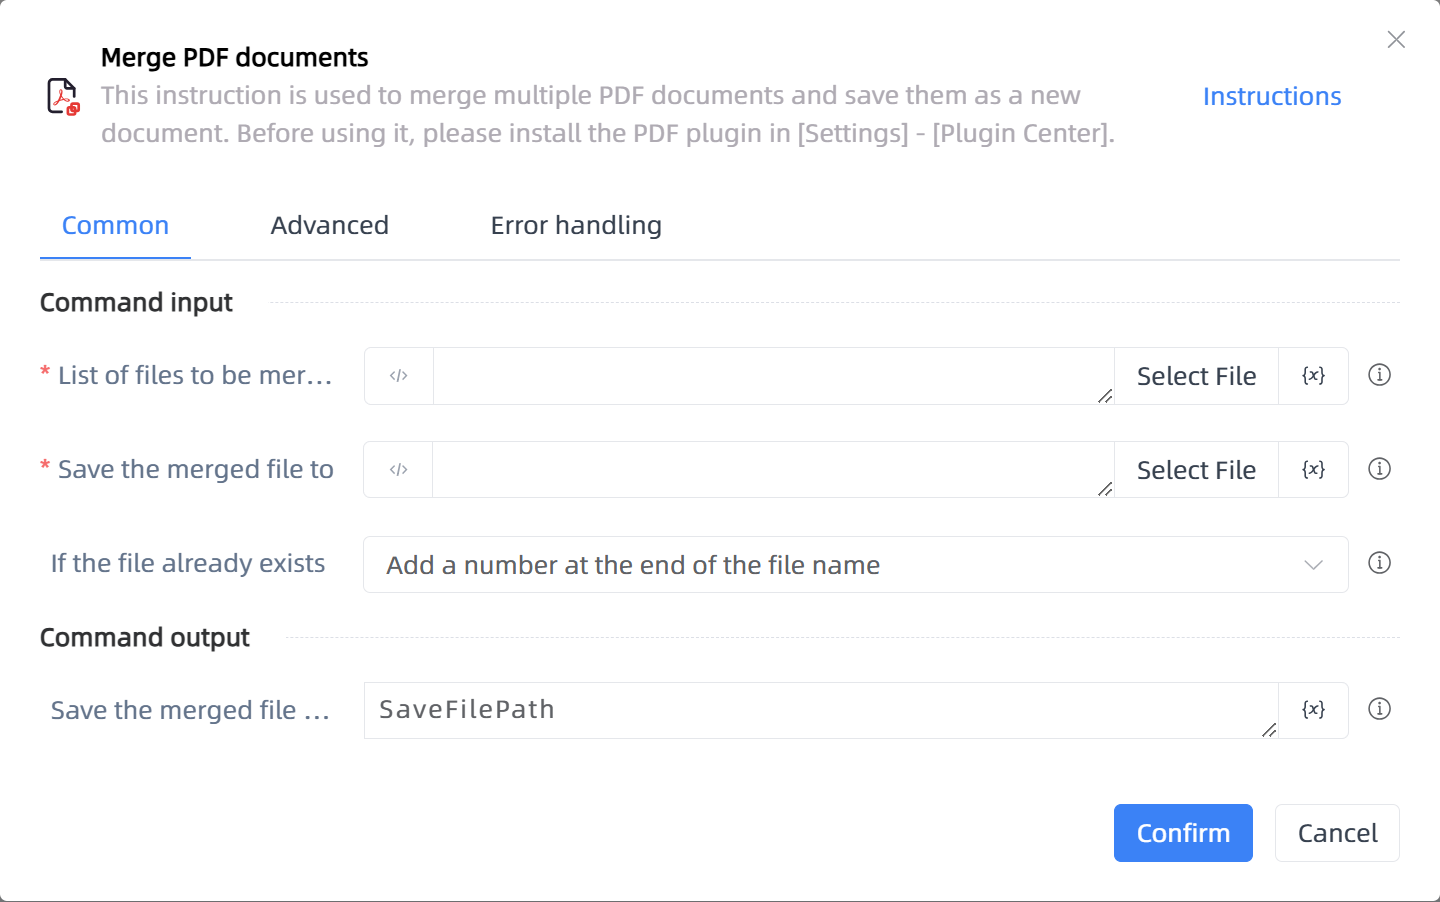Select File for saving the merged file

pyautogui.click(x=1196, y=470)
